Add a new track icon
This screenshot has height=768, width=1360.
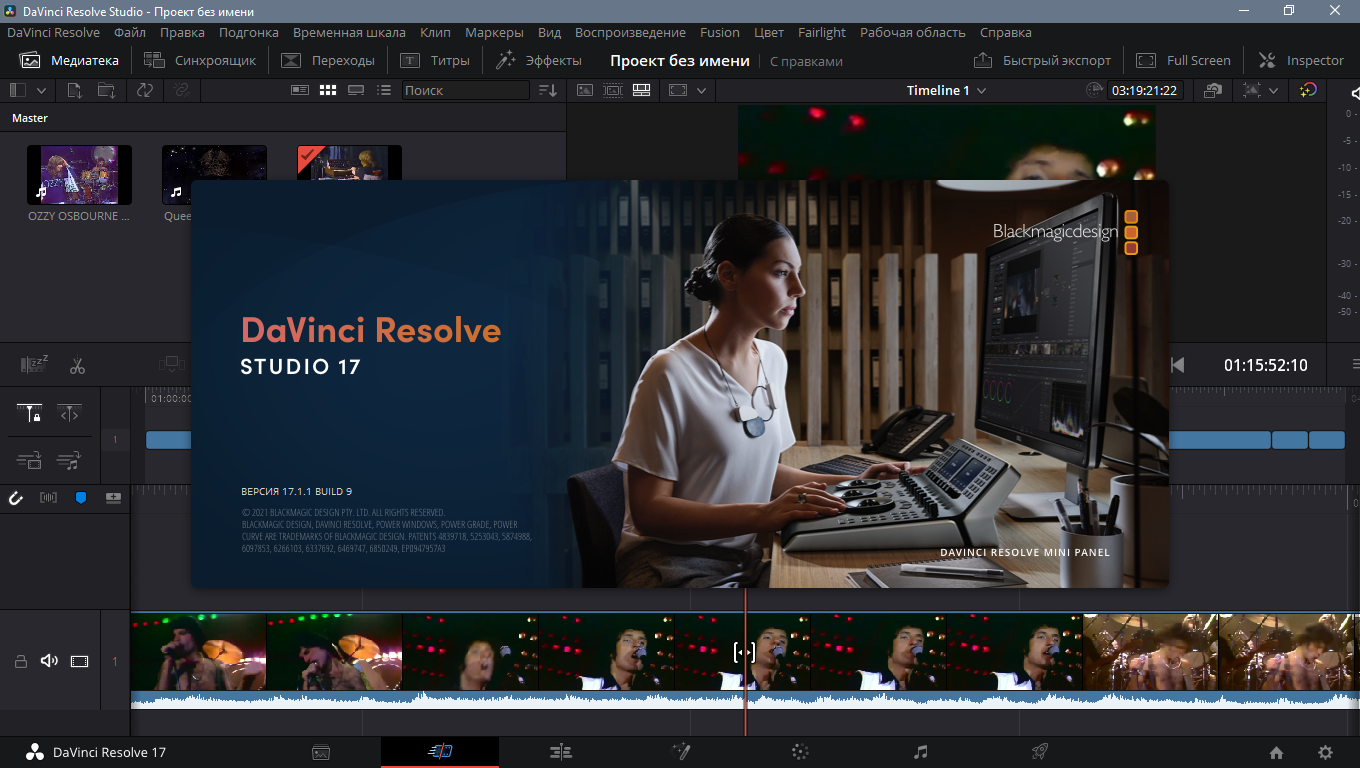[113, 497]
